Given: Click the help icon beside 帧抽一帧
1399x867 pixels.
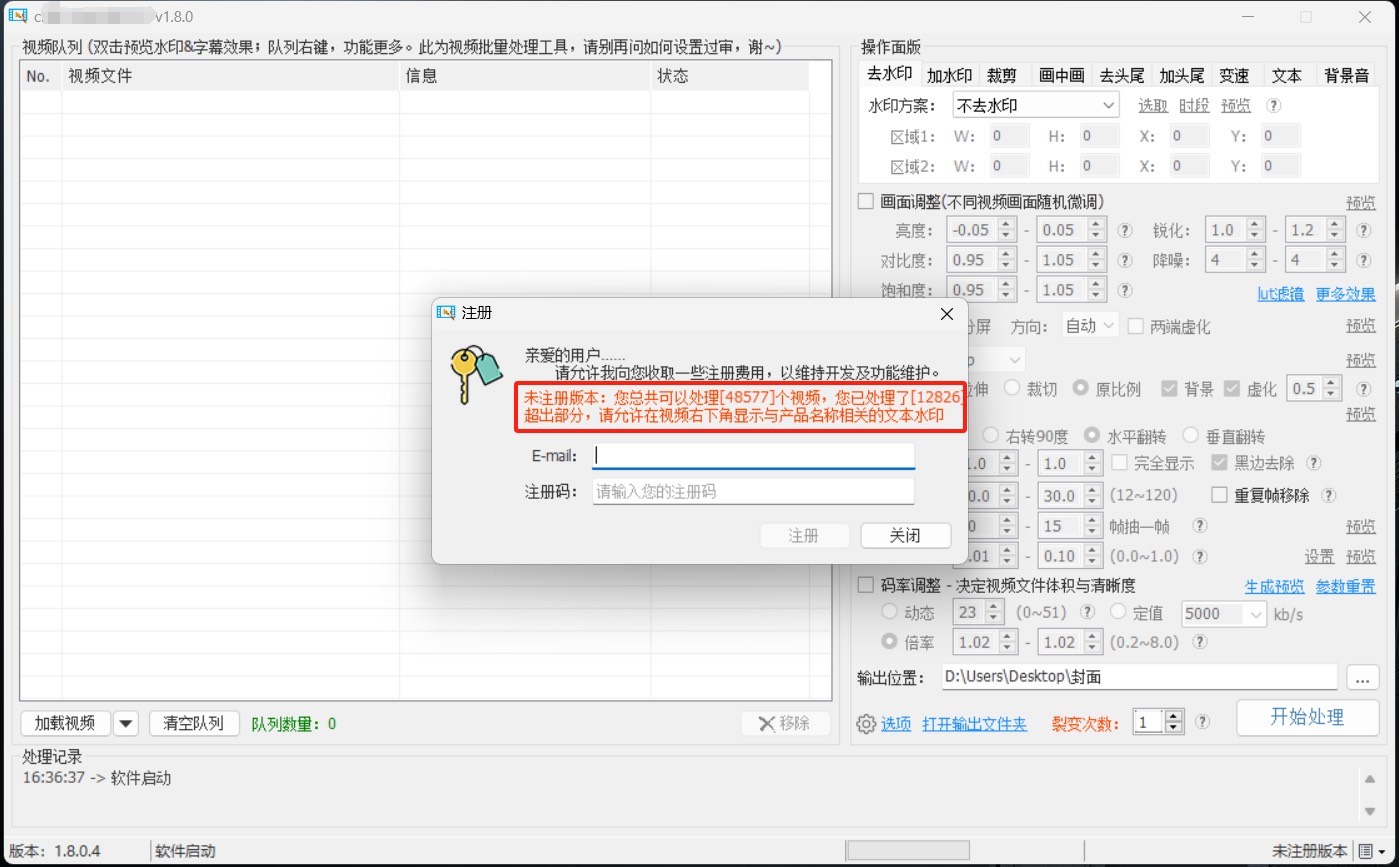Looking at the screenshot, I should [1199, 526].
